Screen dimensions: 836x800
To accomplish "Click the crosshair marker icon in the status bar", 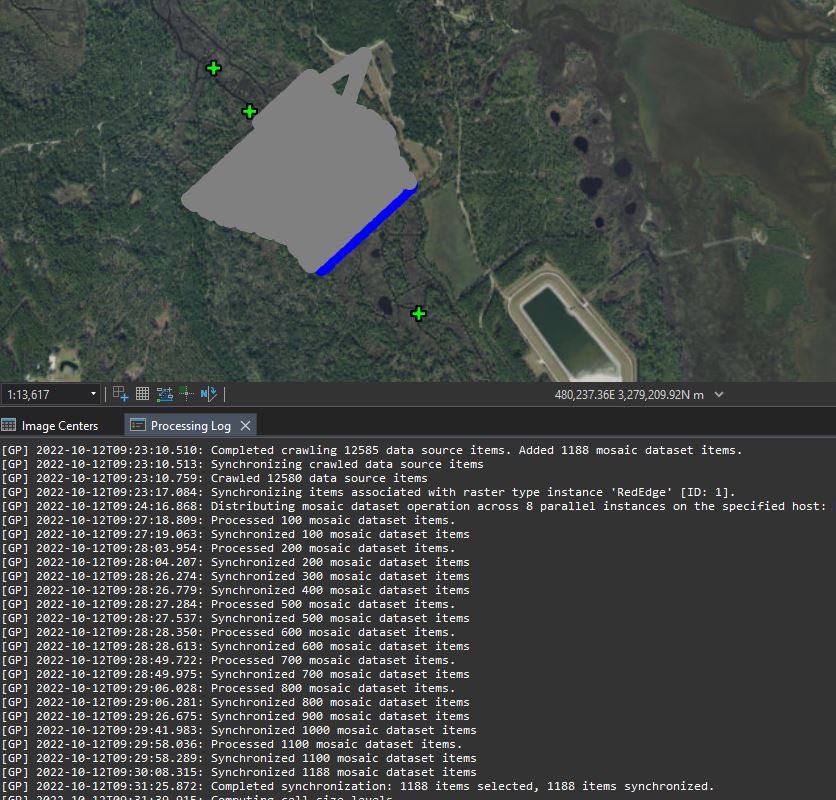I will tap(186, 393).
